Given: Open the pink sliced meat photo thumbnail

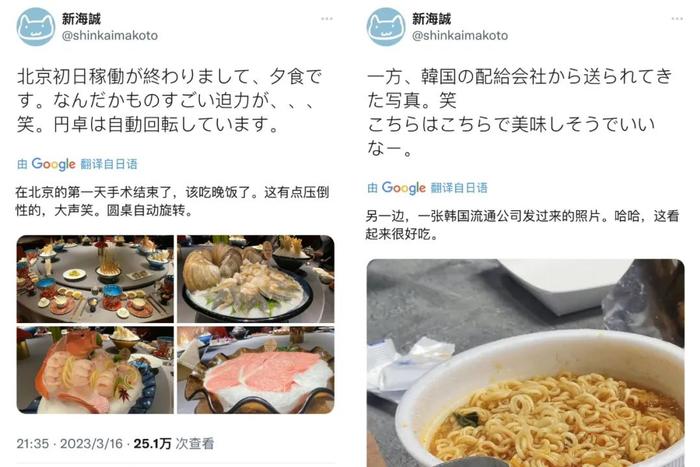Looking at the screenshot, I should (256, 370).
